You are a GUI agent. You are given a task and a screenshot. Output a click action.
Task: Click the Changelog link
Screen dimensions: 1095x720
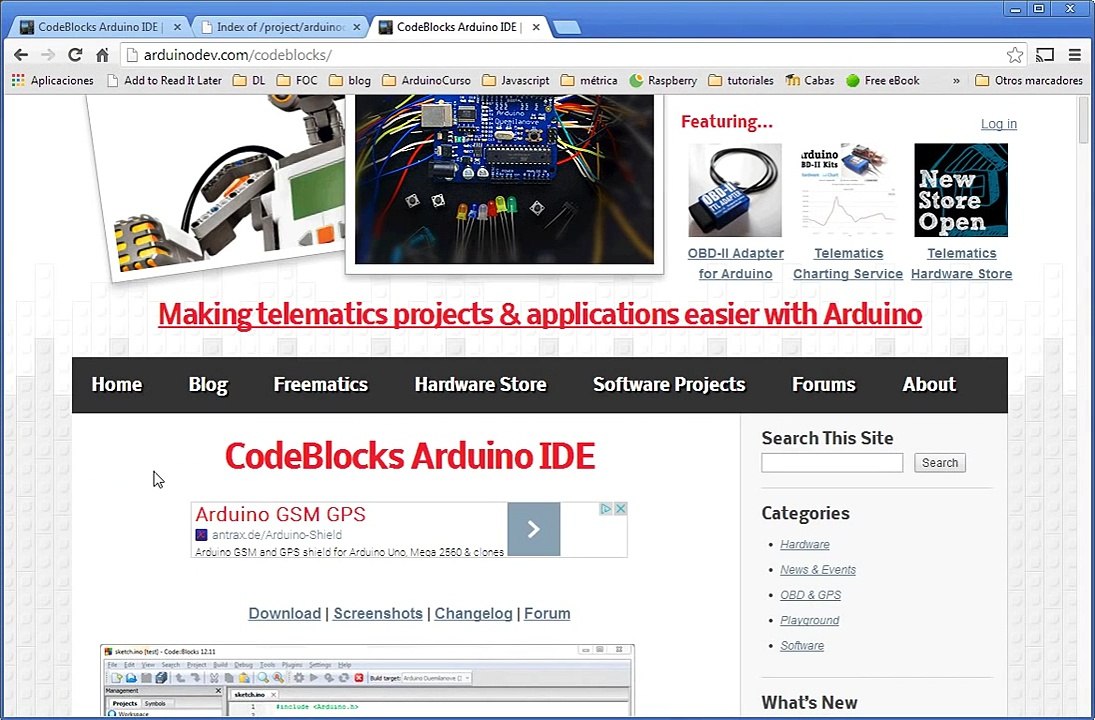click(473, 613)
